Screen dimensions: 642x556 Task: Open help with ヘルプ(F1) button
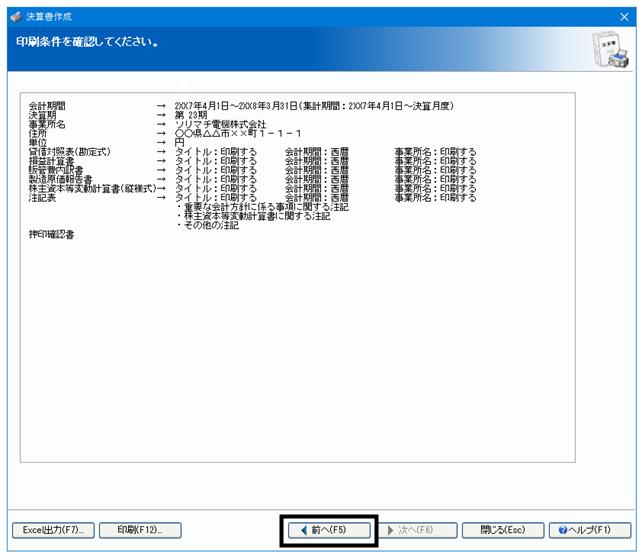click(590, 530)
